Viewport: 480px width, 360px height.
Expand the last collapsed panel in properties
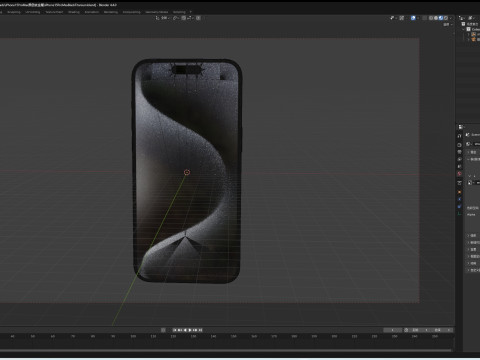click(469, 270)
